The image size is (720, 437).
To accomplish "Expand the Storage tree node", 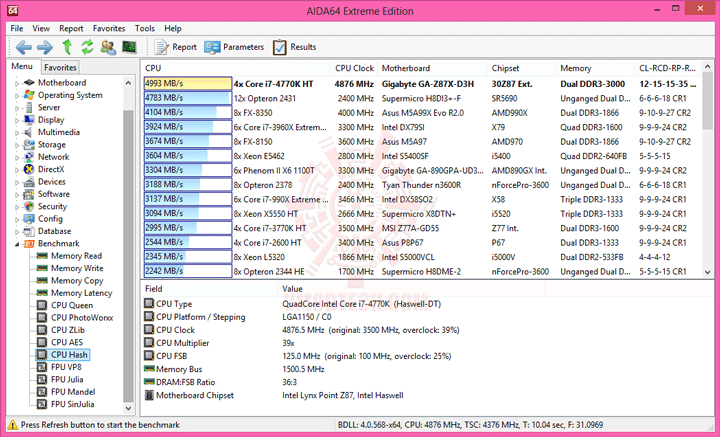I will (17, 145).
